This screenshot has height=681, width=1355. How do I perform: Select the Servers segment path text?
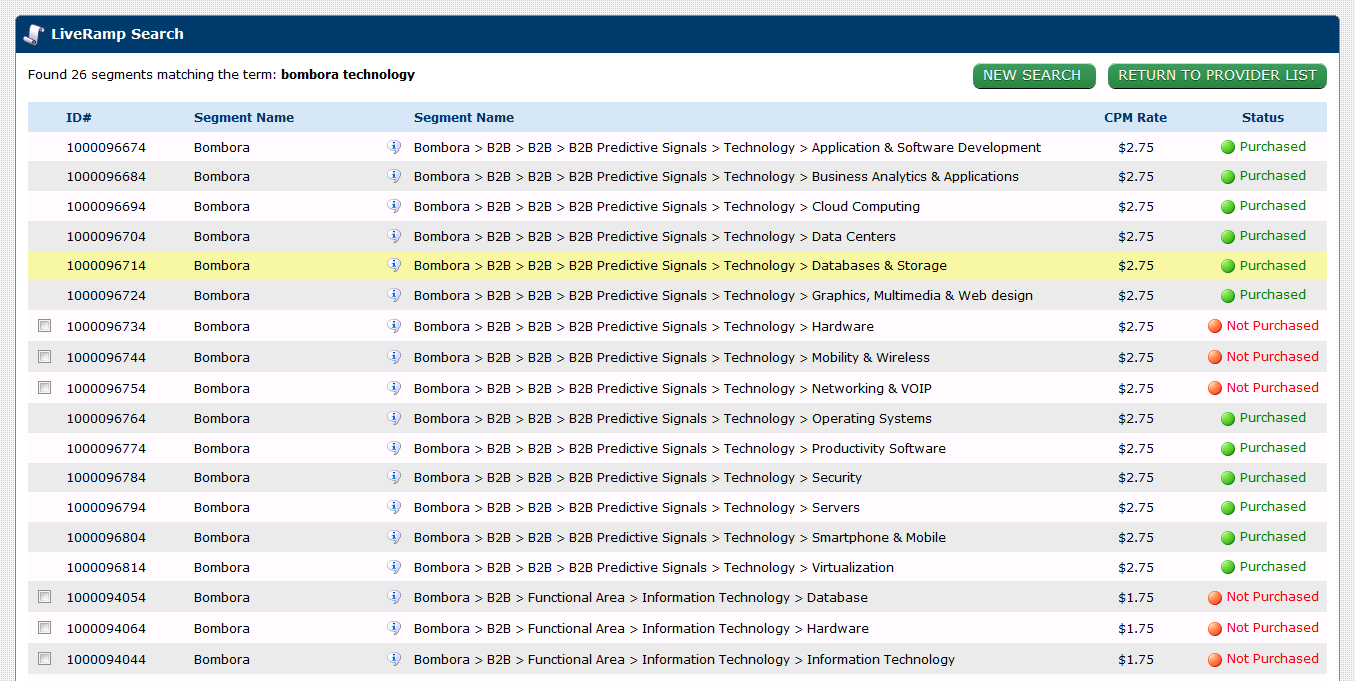coord(637,508)
